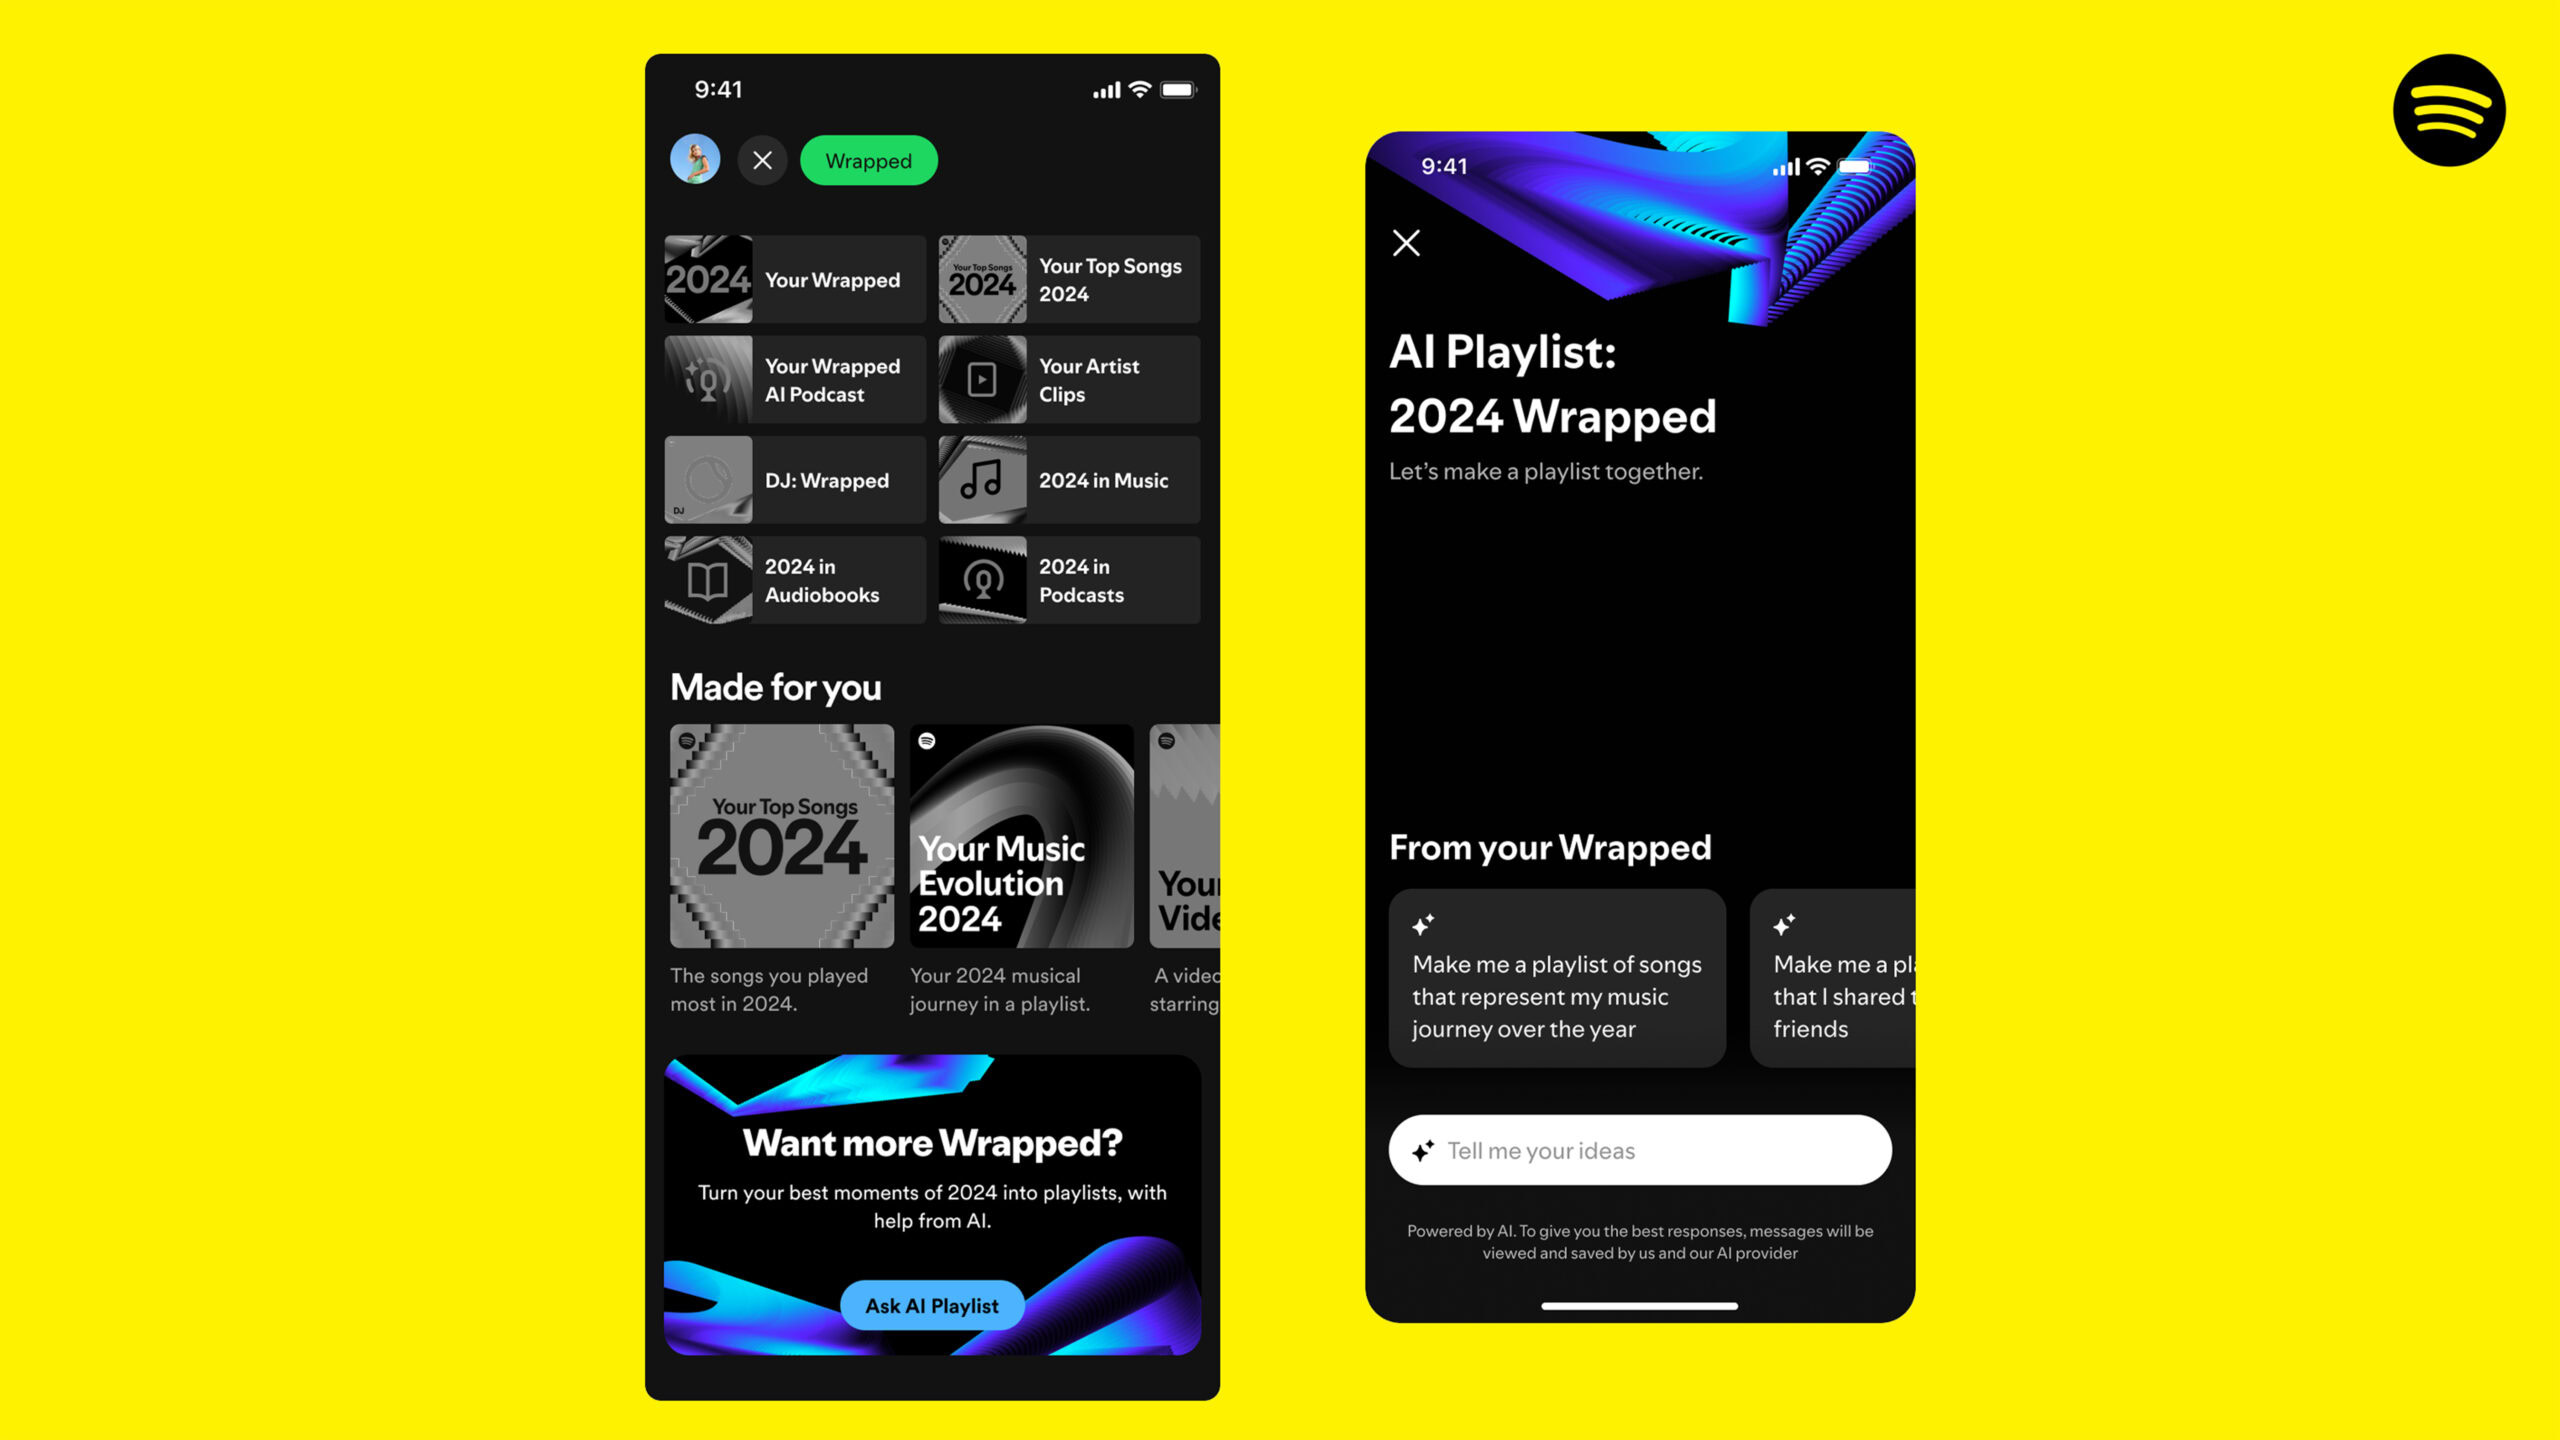Toggle Wrapped filter pill
The height and width of the screenshot is (1440, 2560).
point(869,160)
